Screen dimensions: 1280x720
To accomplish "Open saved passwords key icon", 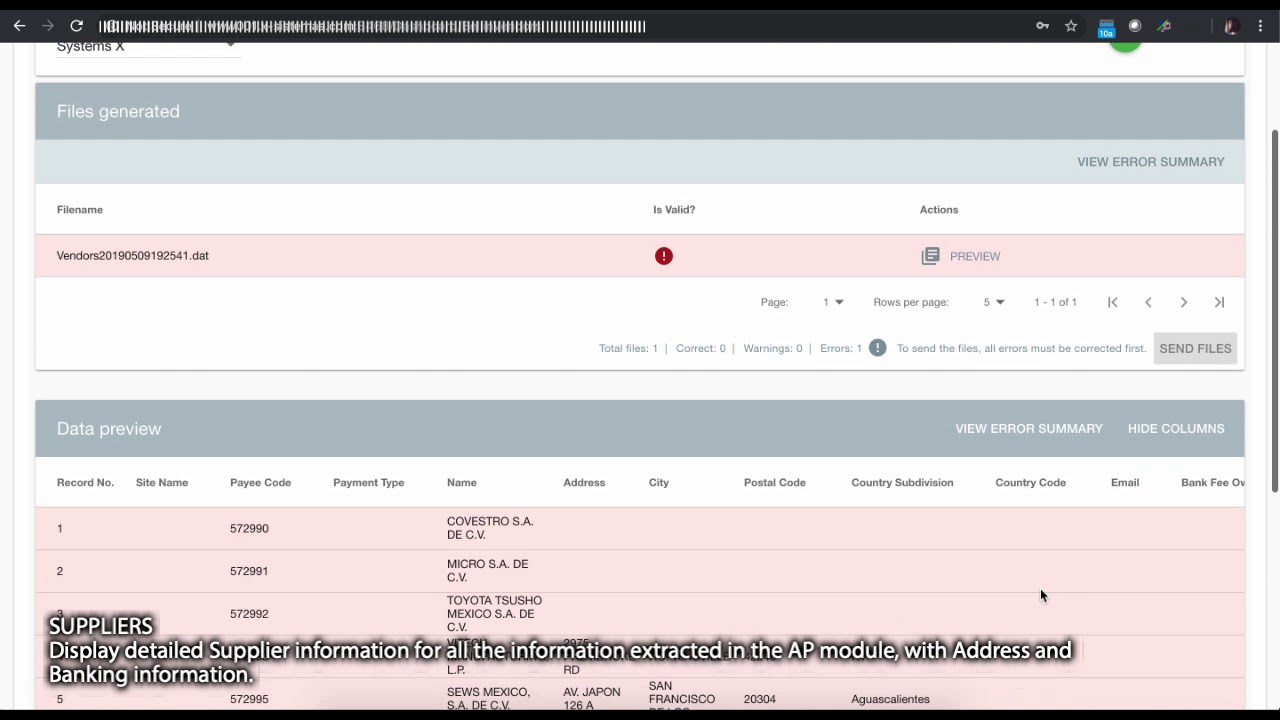I will 1042,26.
